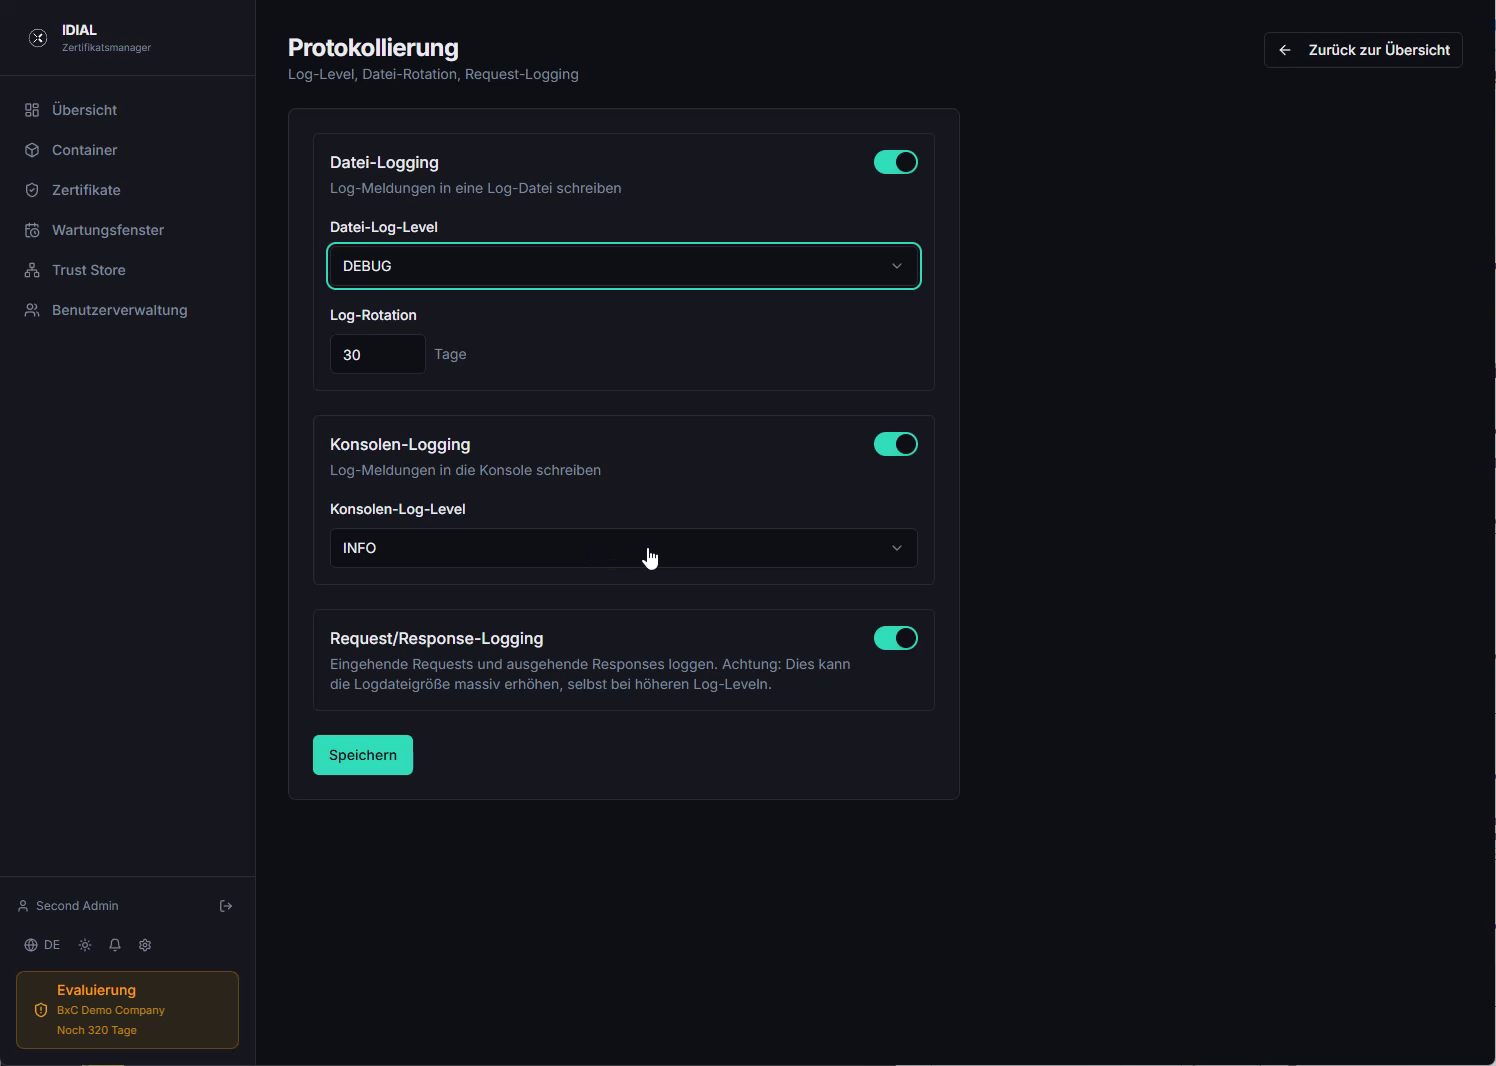The width and height of the screenshot is (1496, 1066).
Task: Click the DE language label
Action: (52, 945)
